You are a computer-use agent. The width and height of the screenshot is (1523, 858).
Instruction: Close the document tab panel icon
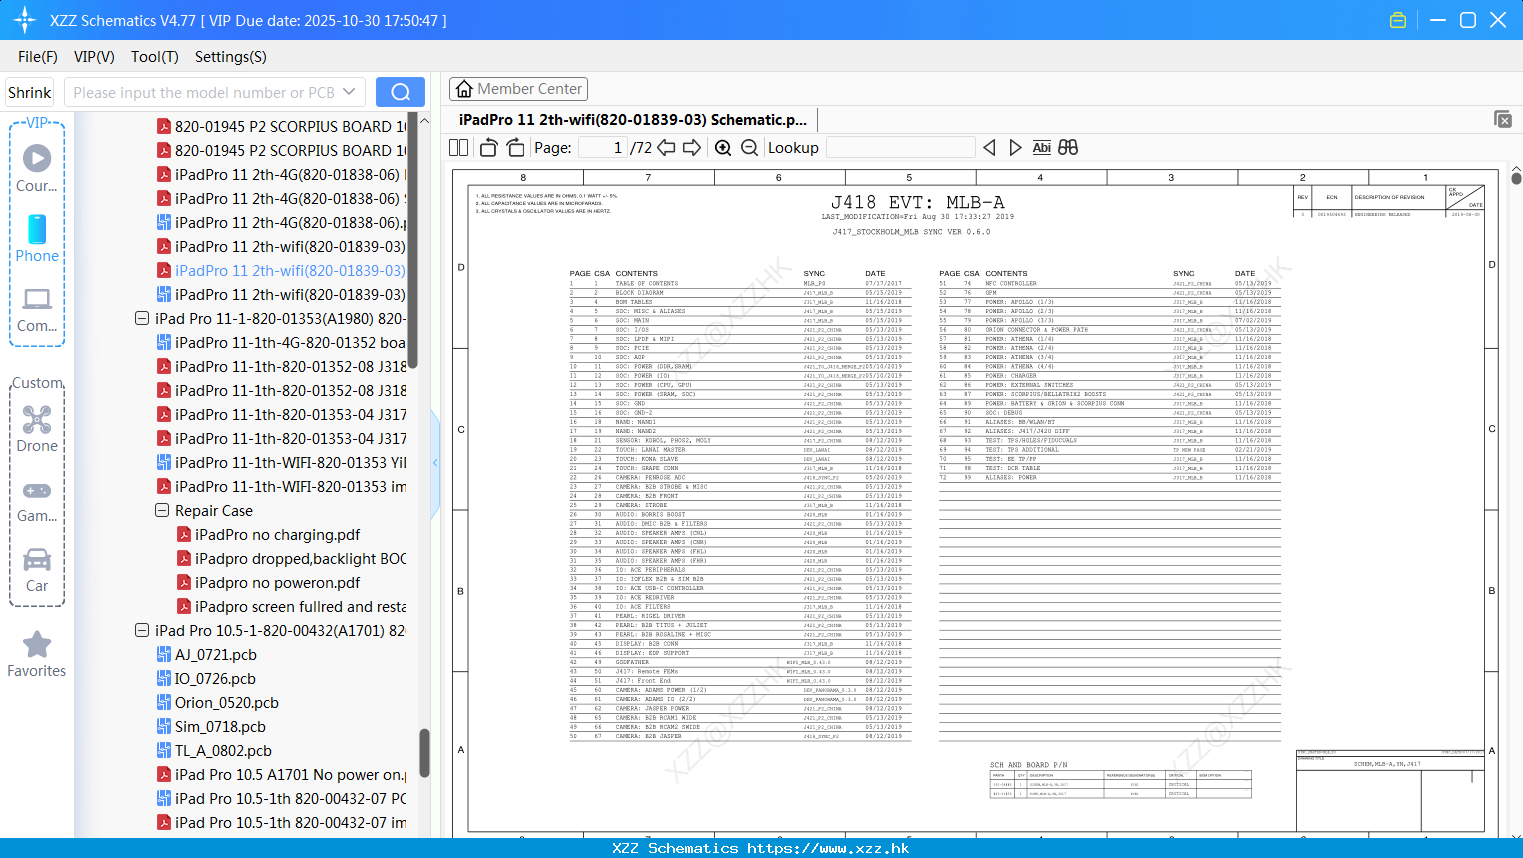coord(1503,119)
